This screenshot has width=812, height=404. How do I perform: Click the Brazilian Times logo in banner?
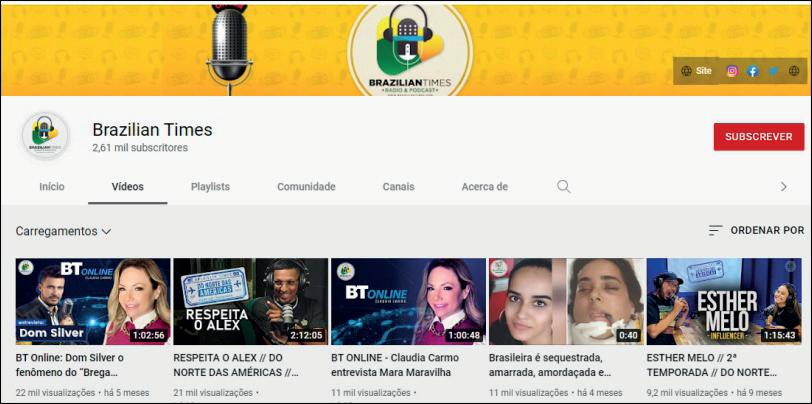(x=410, y=50)
